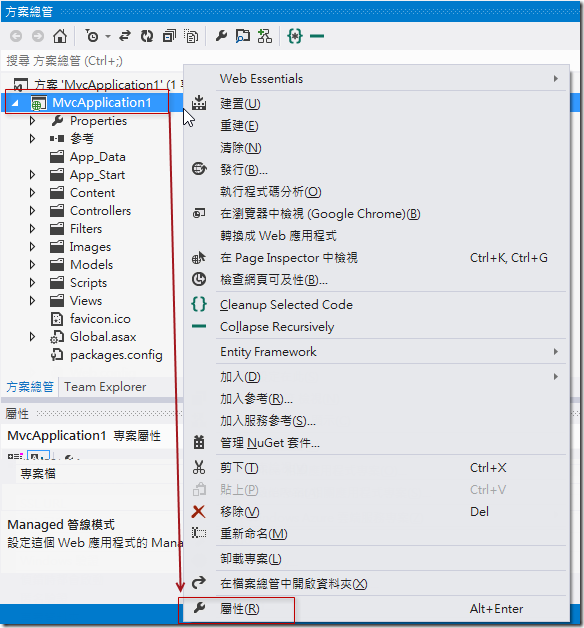
Task: Expand the App_Start folder
Action: click(32, 175)
